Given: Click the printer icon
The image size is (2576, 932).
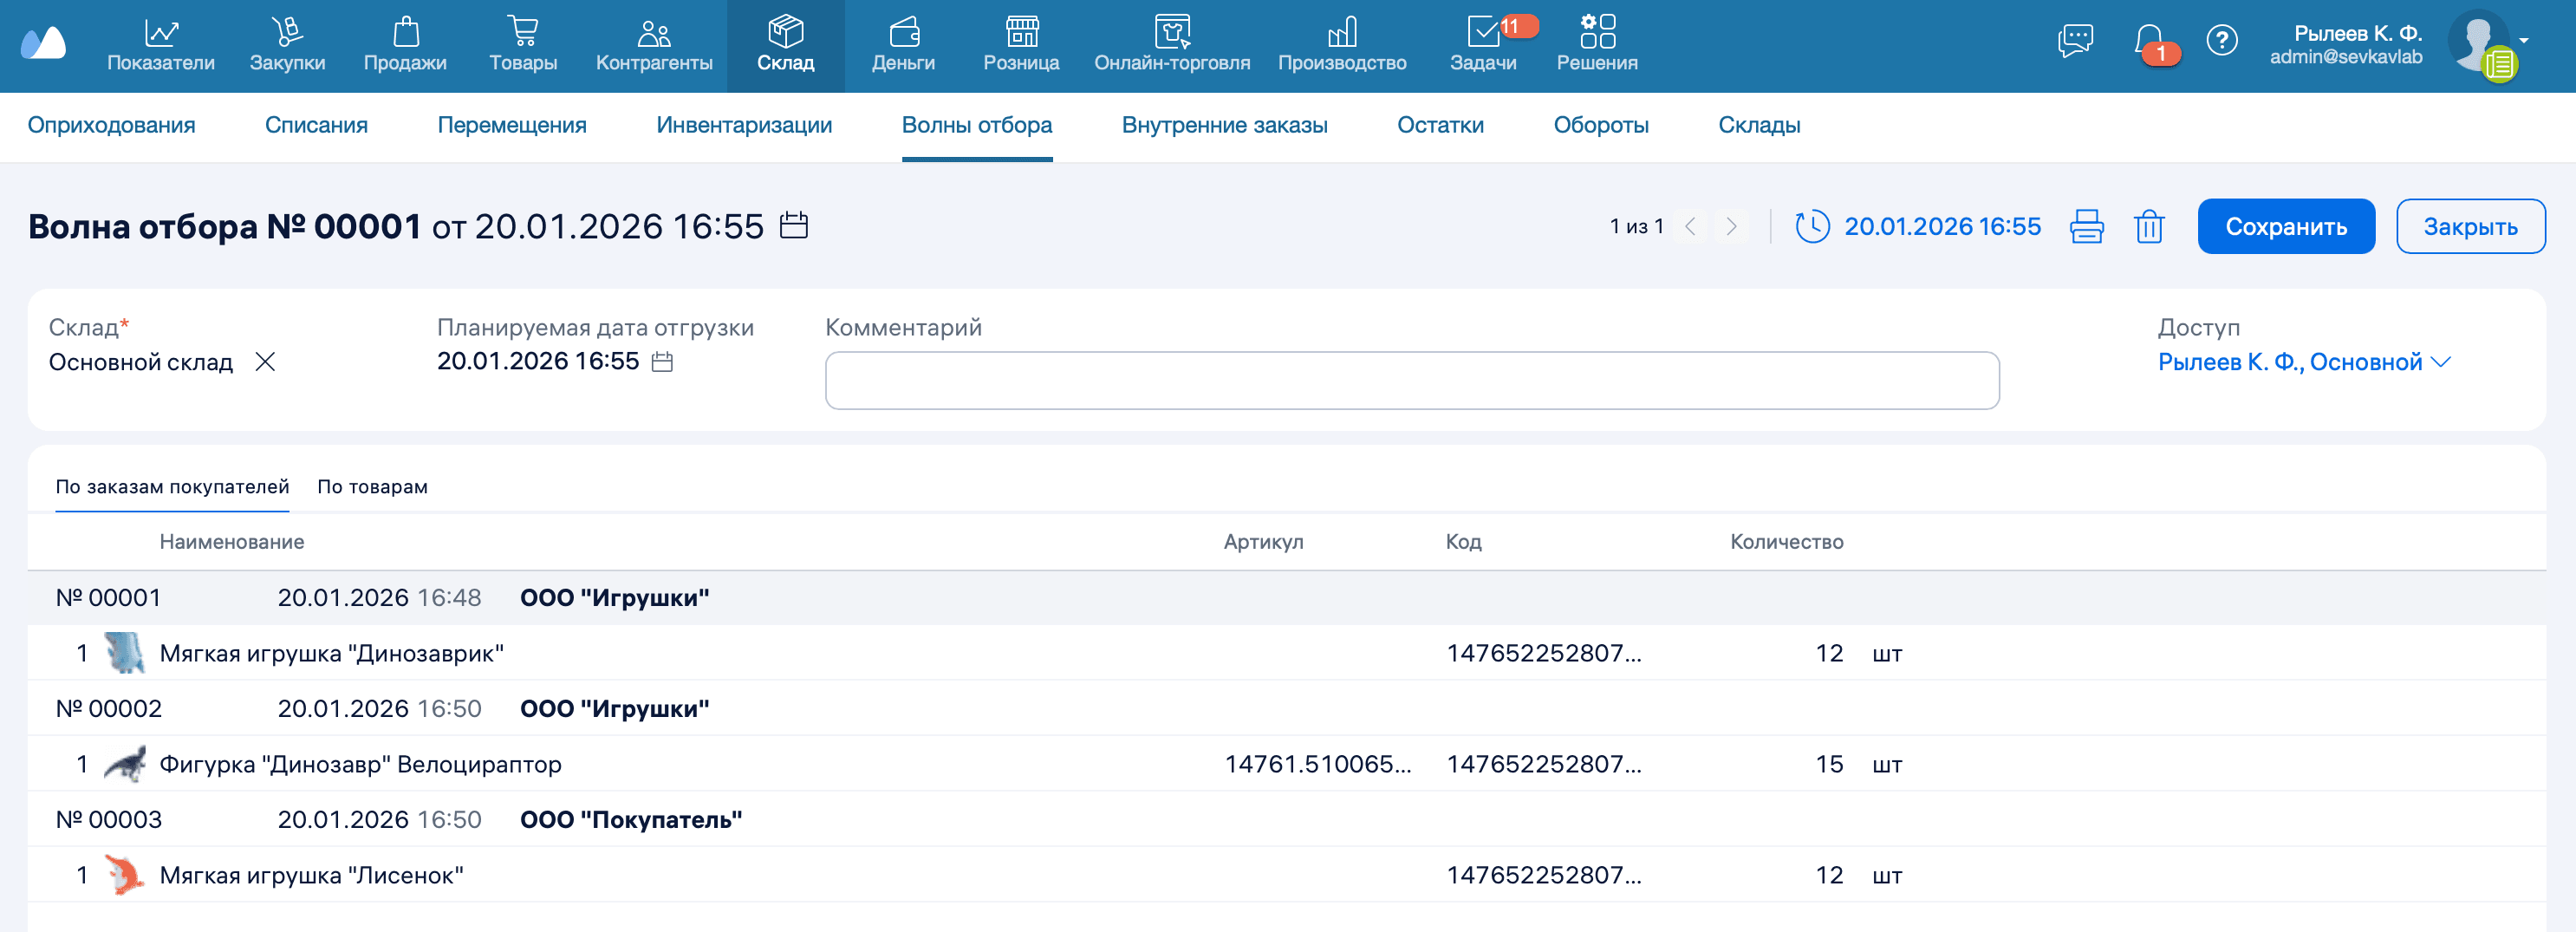Looking at the screenshot, I should click(2086, 227).
